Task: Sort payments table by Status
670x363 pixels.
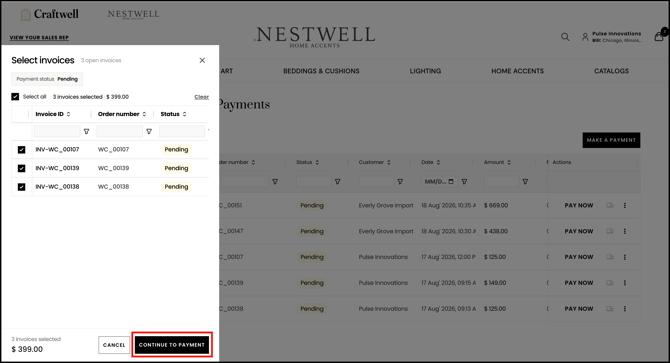Action: coord(317,162)
